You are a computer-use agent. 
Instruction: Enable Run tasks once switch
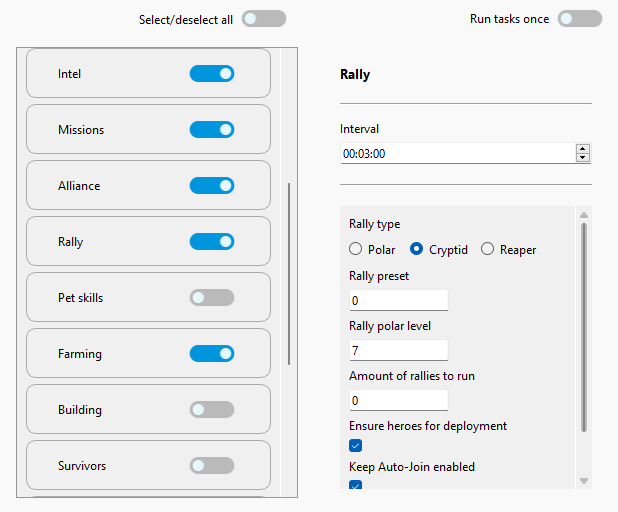coord(579,19)
